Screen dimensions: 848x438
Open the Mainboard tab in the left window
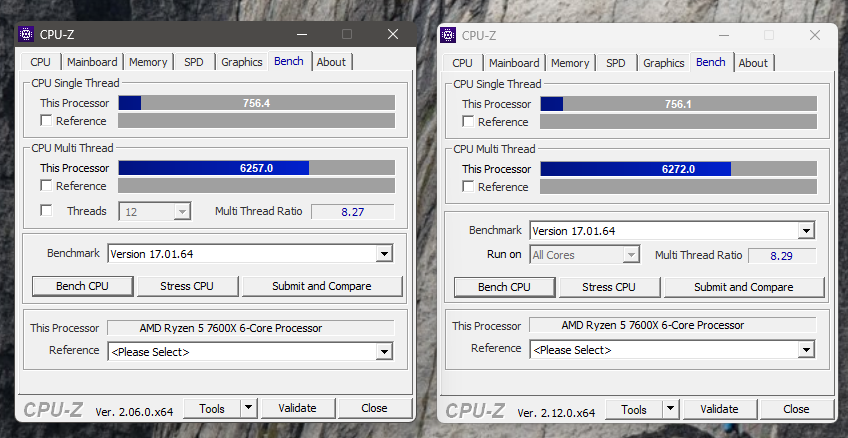click(92, 62)
